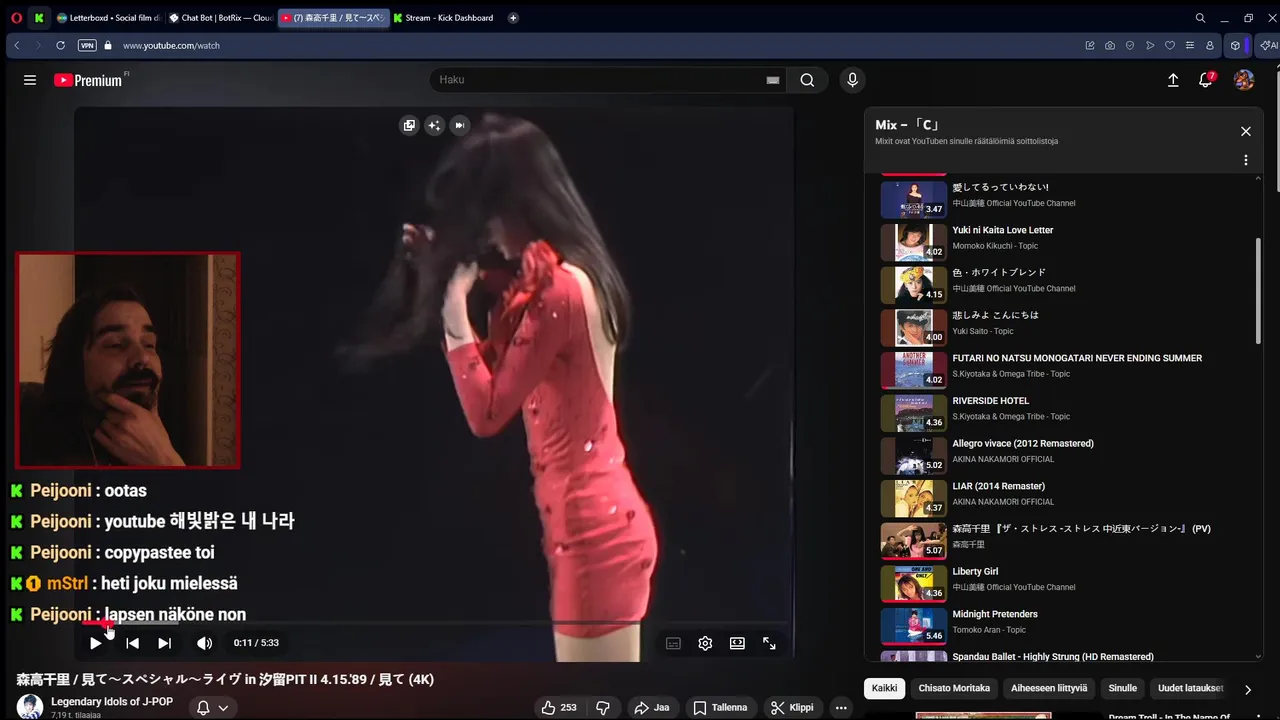Reload the page
The width and height of the screenshot is (1280, 720).
(x=60, y=45)
